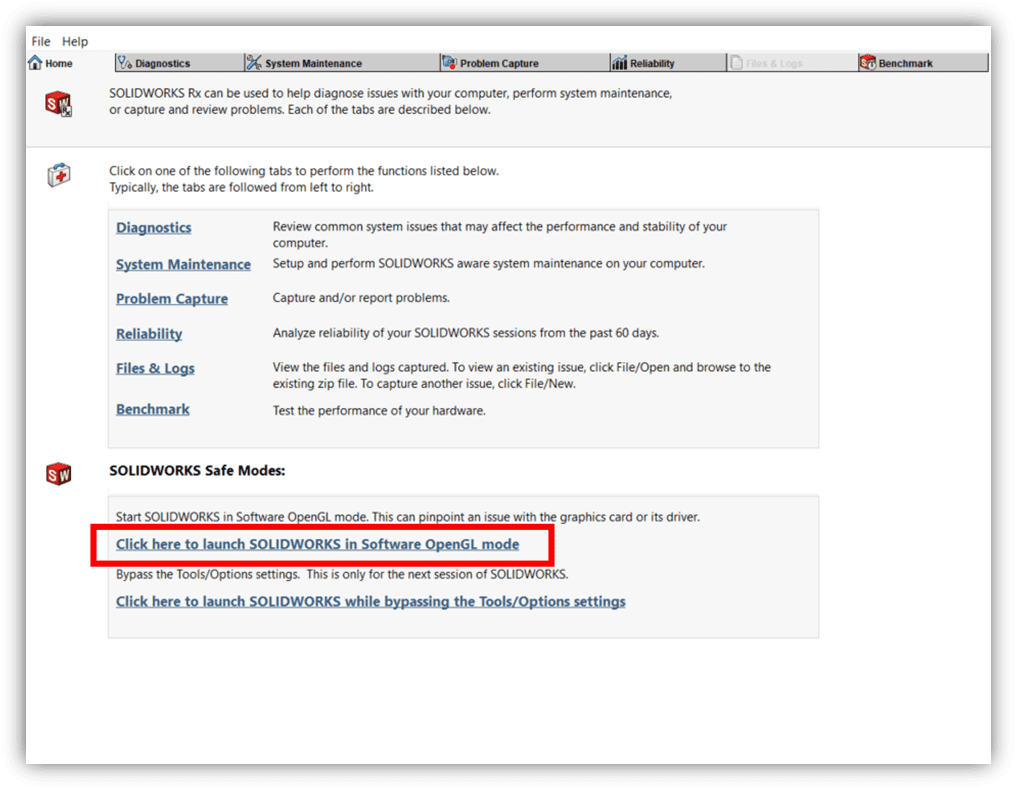Click the Problem Capture tab icon
The image size is (1015, 789).
coord(449,63)
